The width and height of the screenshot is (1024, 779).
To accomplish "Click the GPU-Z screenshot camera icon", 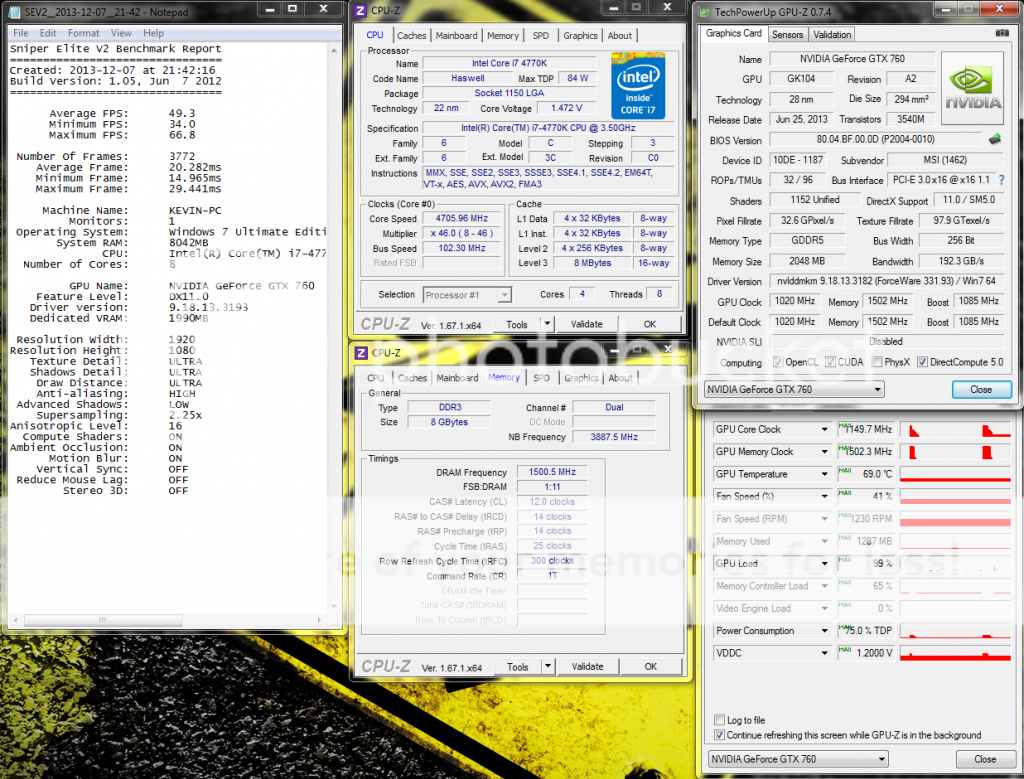I will point(1002,34).
